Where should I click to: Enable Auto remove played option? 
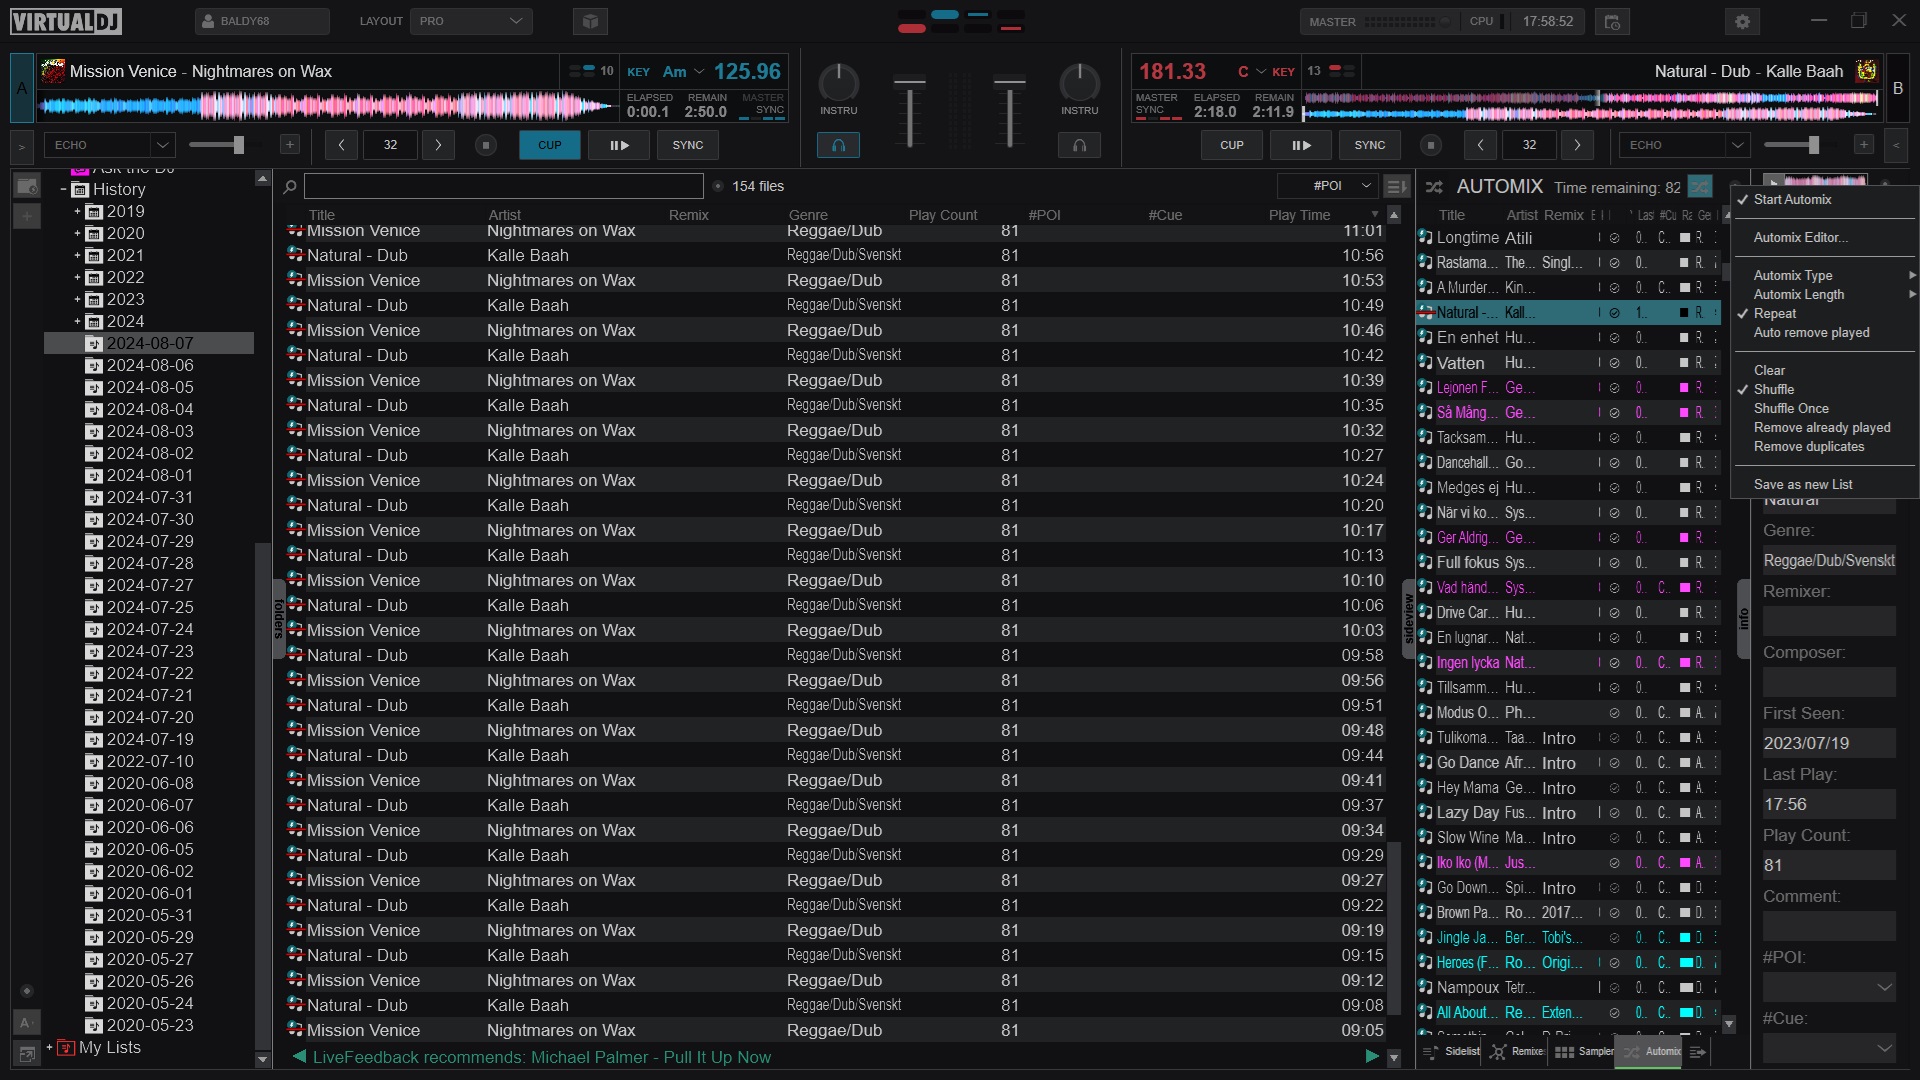(x=1811, y=333)
